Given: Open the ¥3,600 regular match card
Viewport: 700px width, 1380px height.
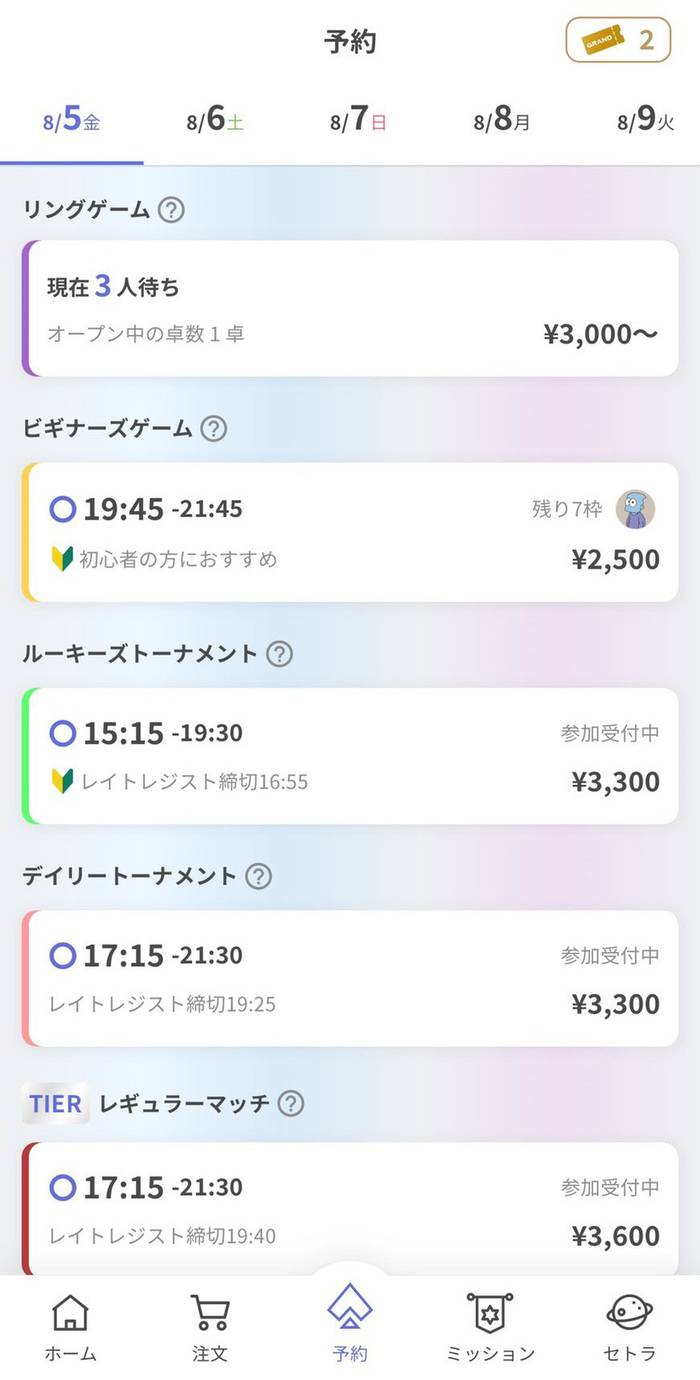Looking at the screenshot, I should 350,1210.
